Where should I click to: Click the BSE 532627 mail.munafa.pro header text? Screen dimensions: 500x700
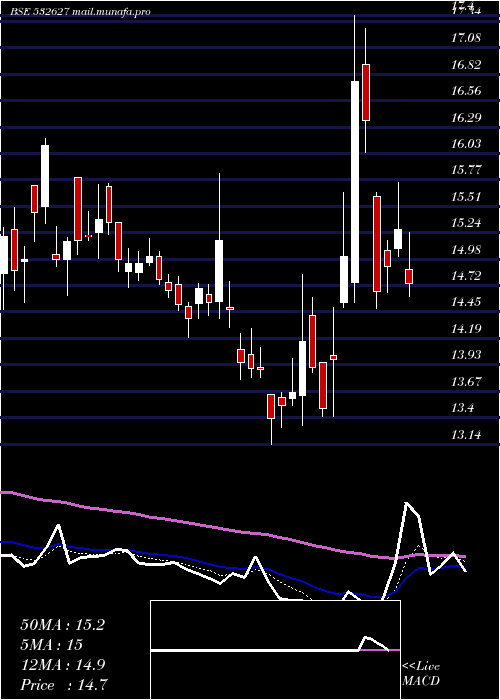pyautogui.click(x=80, y=12)
